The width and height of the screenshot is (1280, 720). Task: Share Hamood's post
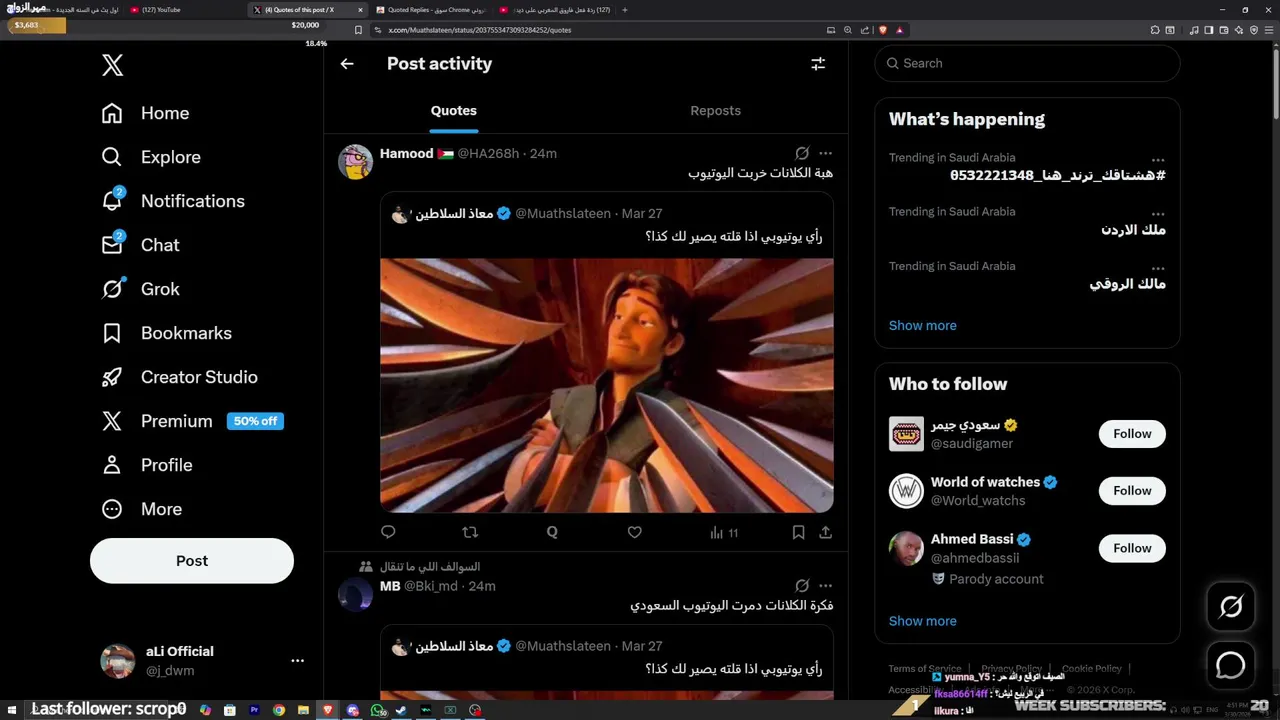(x=826, y=532)
